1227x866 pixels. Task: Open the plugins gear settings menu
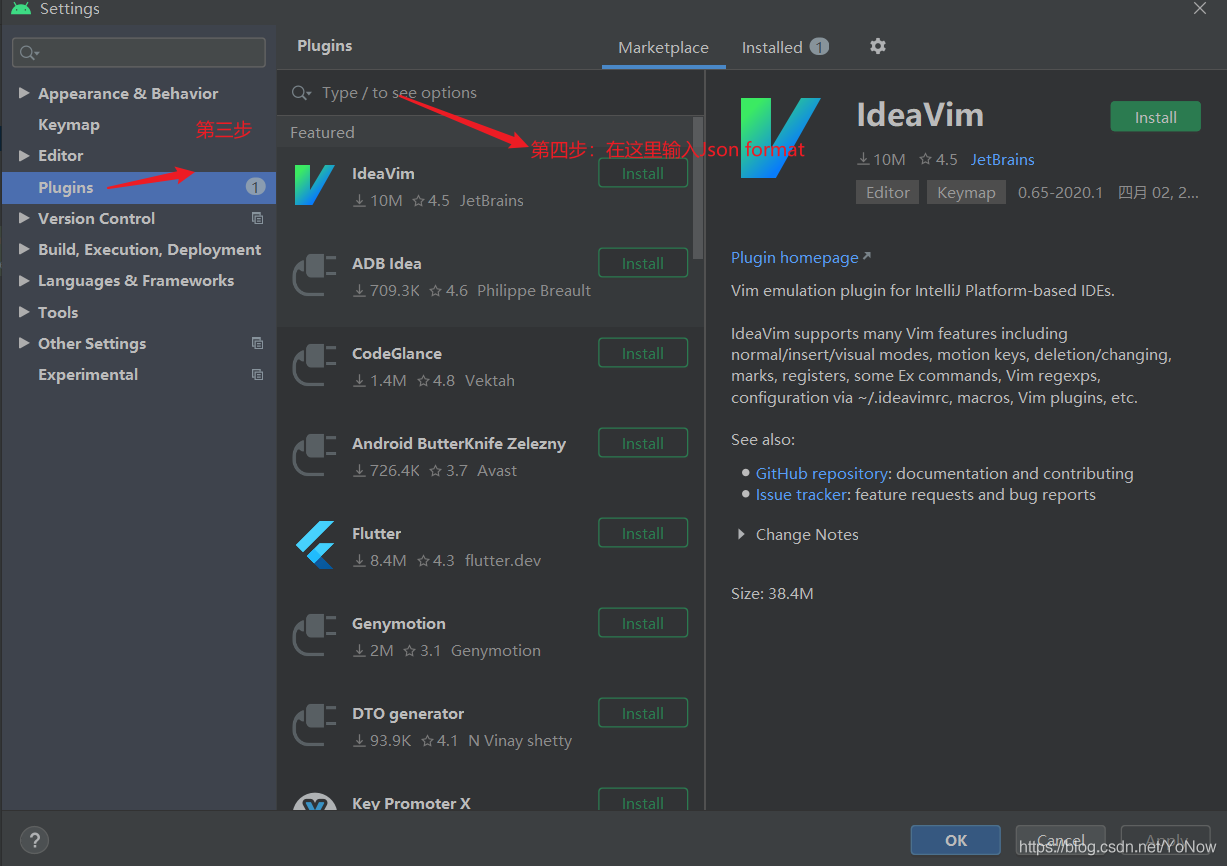(x=877, y=46)
